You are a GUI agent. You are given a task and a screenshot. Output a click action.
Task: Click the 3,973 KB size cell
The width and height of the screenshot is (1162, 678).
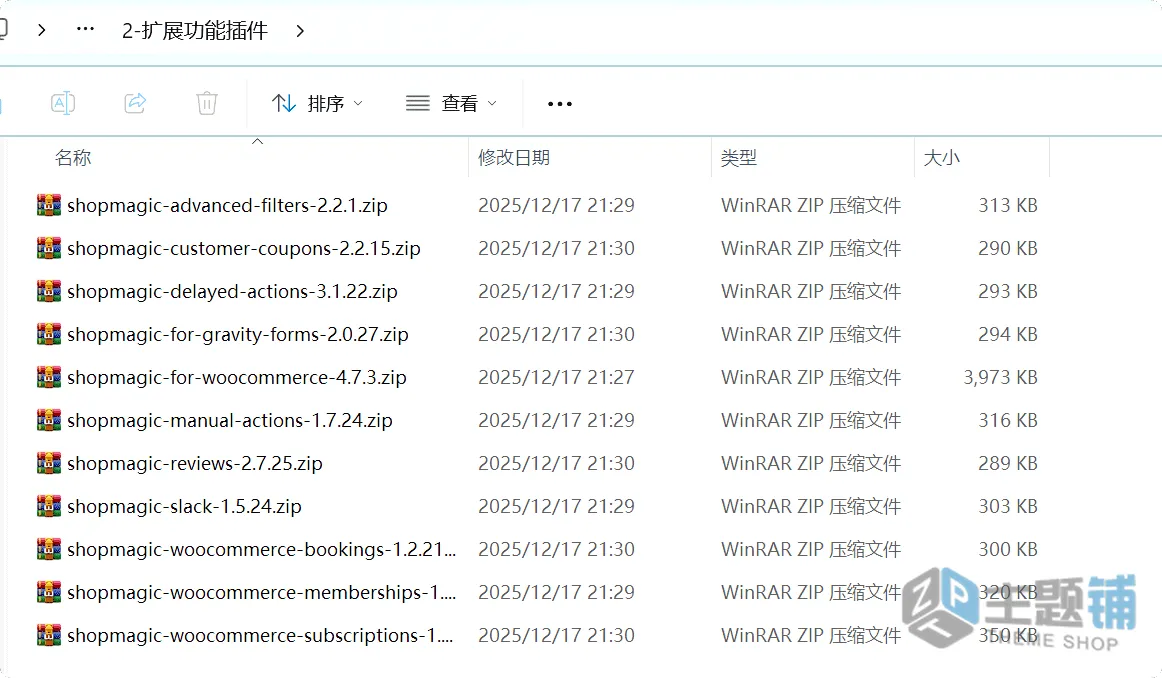click(x=1000, y=377)
